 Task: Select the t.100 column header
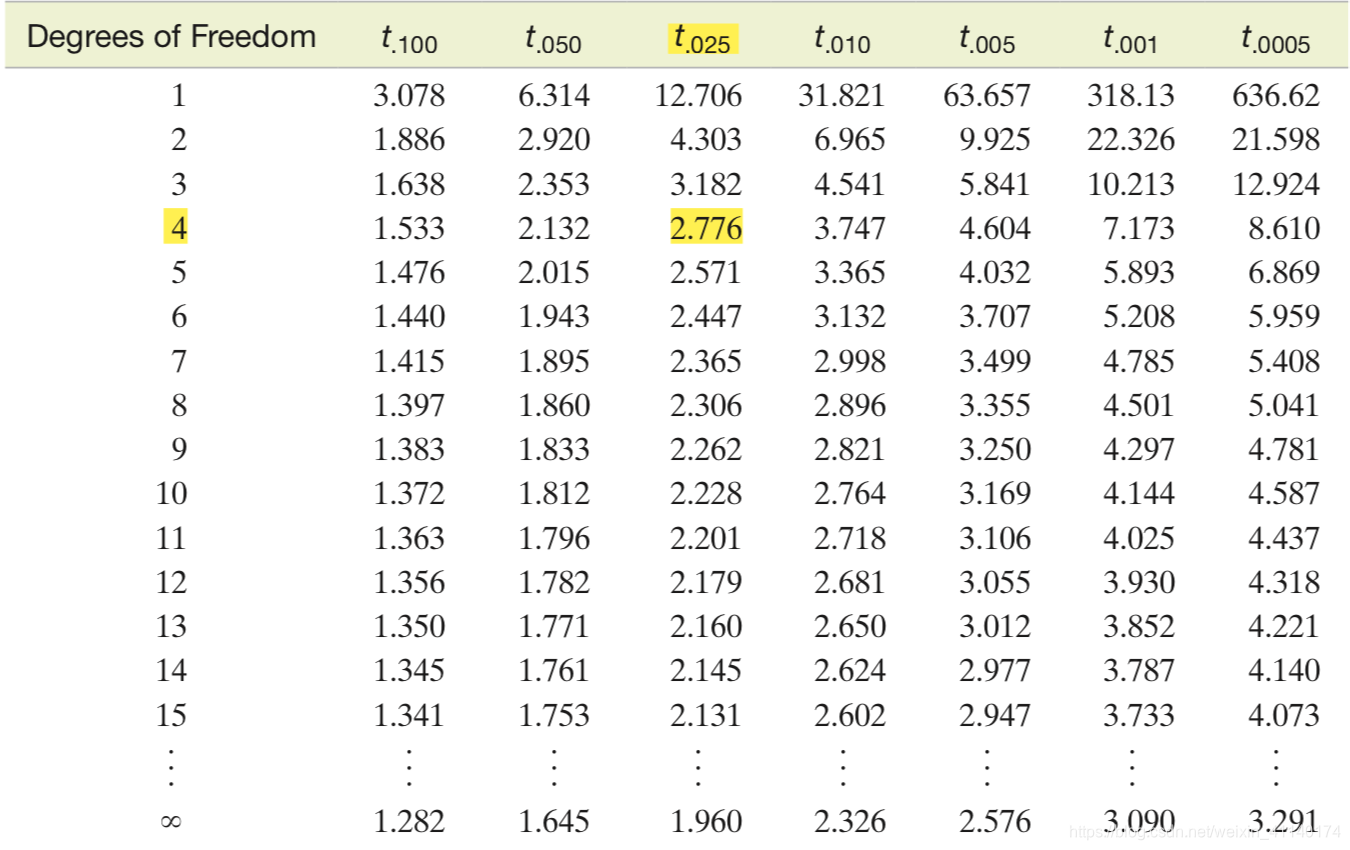pyautogui.click(x=409, y=39)
